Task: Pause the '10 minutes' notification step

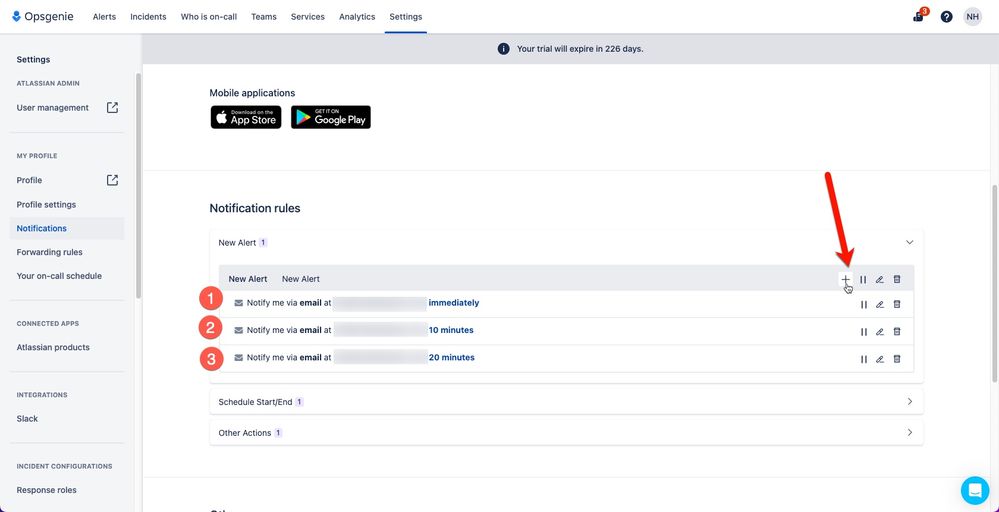Action: click(864, 332)
